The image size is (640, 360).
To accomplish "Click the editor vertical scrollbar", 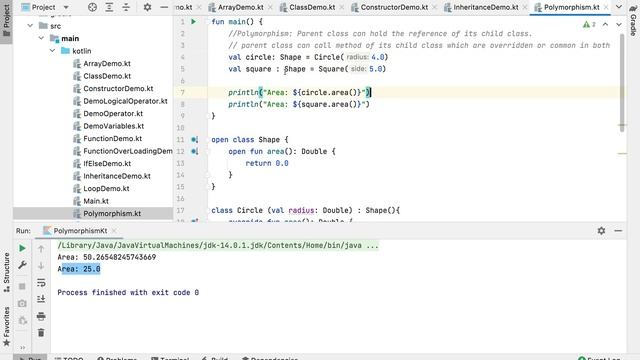I will pos(622,82).
